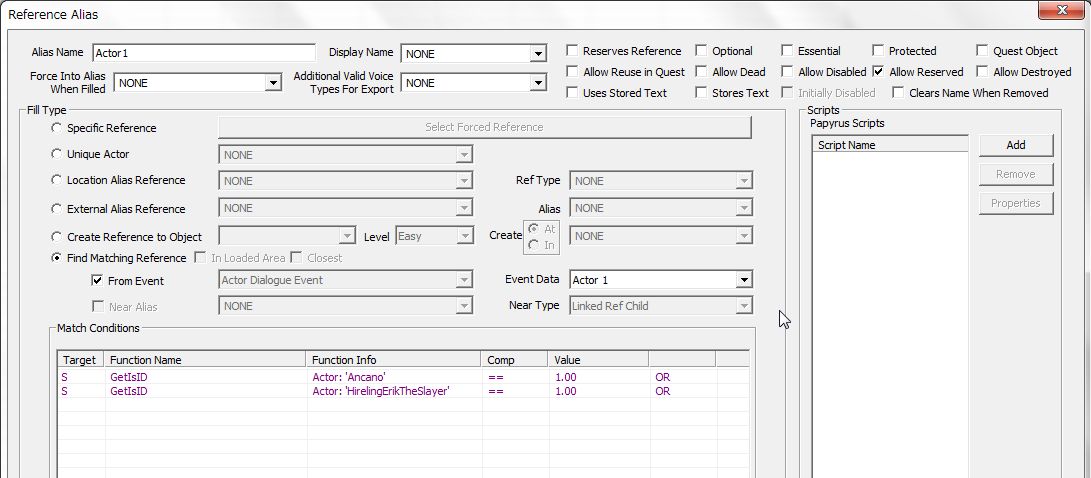1091x478 pixels.
Task: Toggle the Allow Reserved checkbox
Action: pyautogui.click(x=878, y=72)
